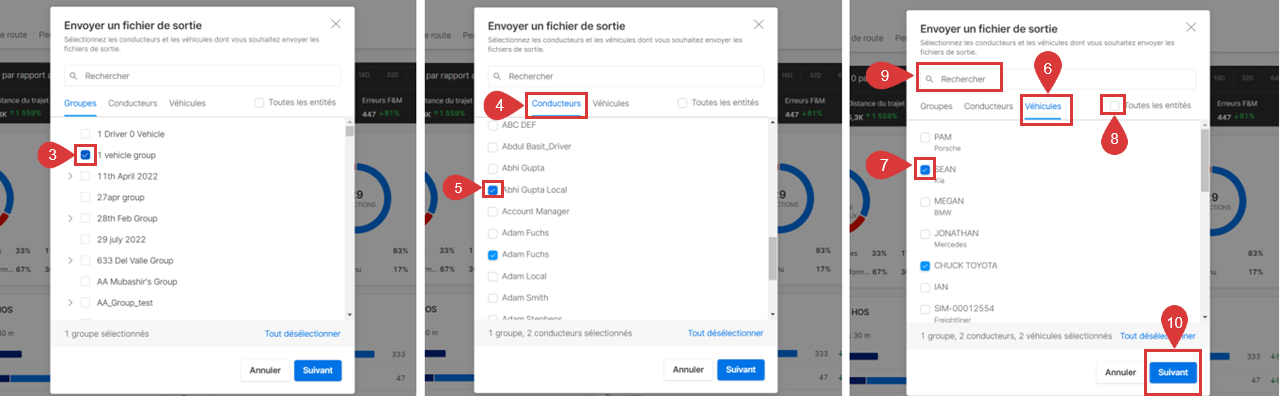Deselect the Adam Fuchs driver checkbox
This screenshot has width=1280, height=396.
493,255
